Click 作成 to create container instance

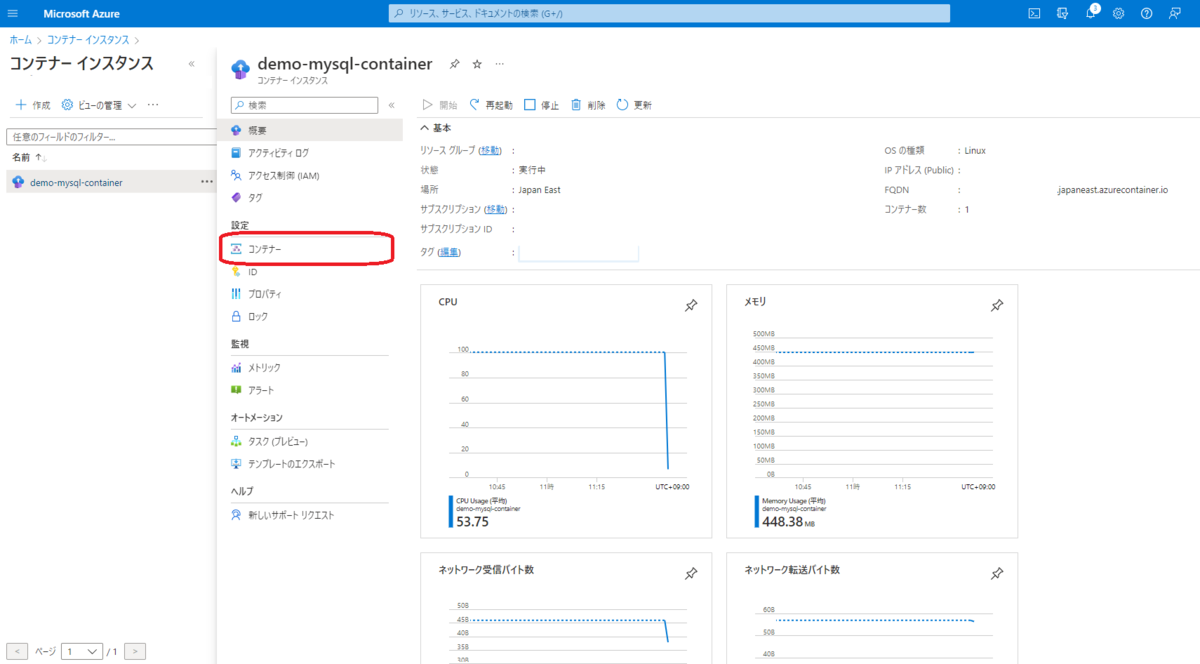click(32, 105)
